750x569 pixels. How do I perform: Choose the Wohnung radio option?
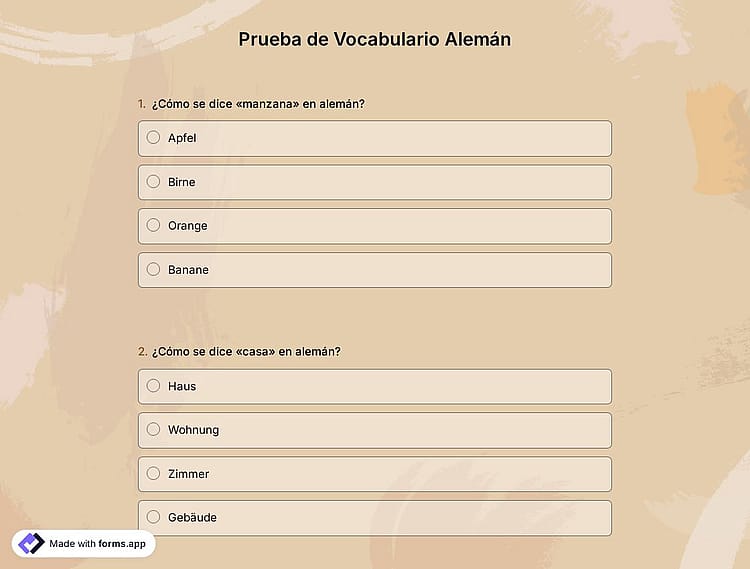[153, 429]
